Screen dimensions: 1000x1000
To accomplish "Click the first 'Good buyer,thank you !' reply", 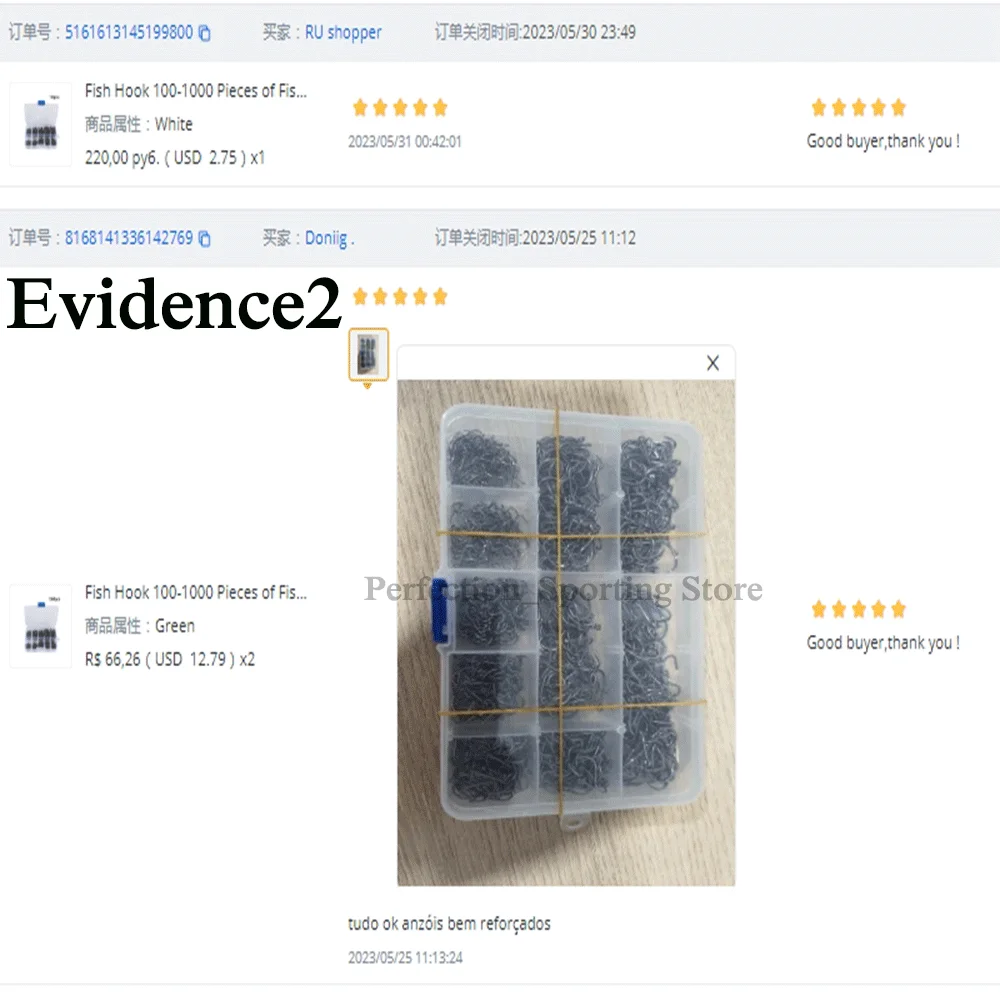I will [883, 142].
